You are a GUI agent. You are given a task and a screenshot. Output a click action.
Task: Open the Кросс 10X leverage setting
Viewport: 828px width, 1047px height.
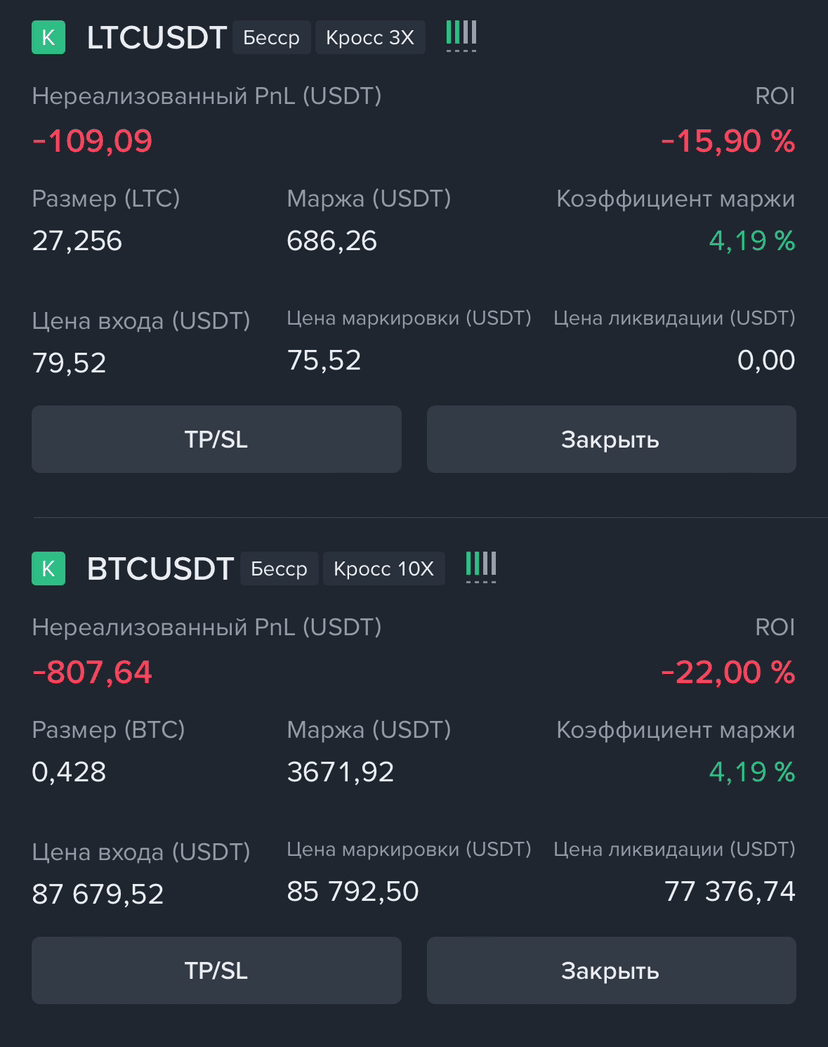click(x=384, y=568)
